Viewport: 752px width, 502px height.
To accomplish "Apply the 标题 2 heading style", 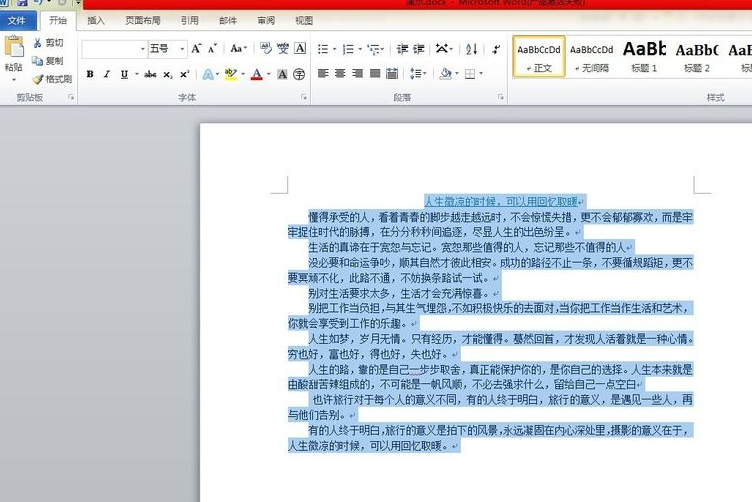I will [x=697, y=56].
